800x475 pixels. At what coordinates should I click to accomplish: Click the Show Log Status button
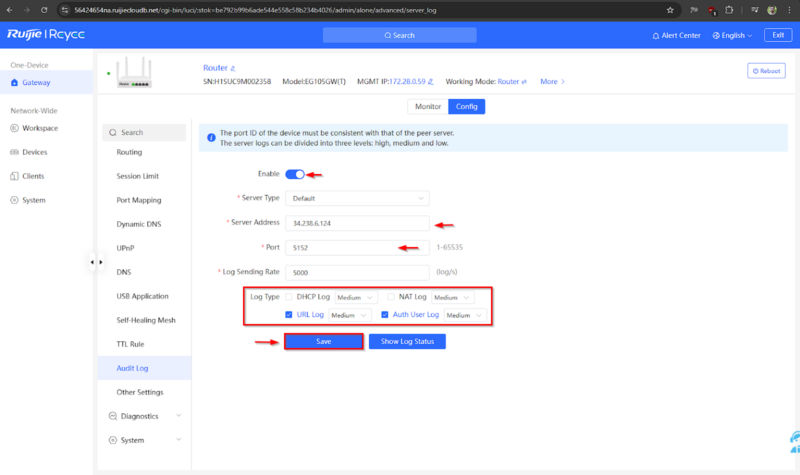tap(407, 341)
